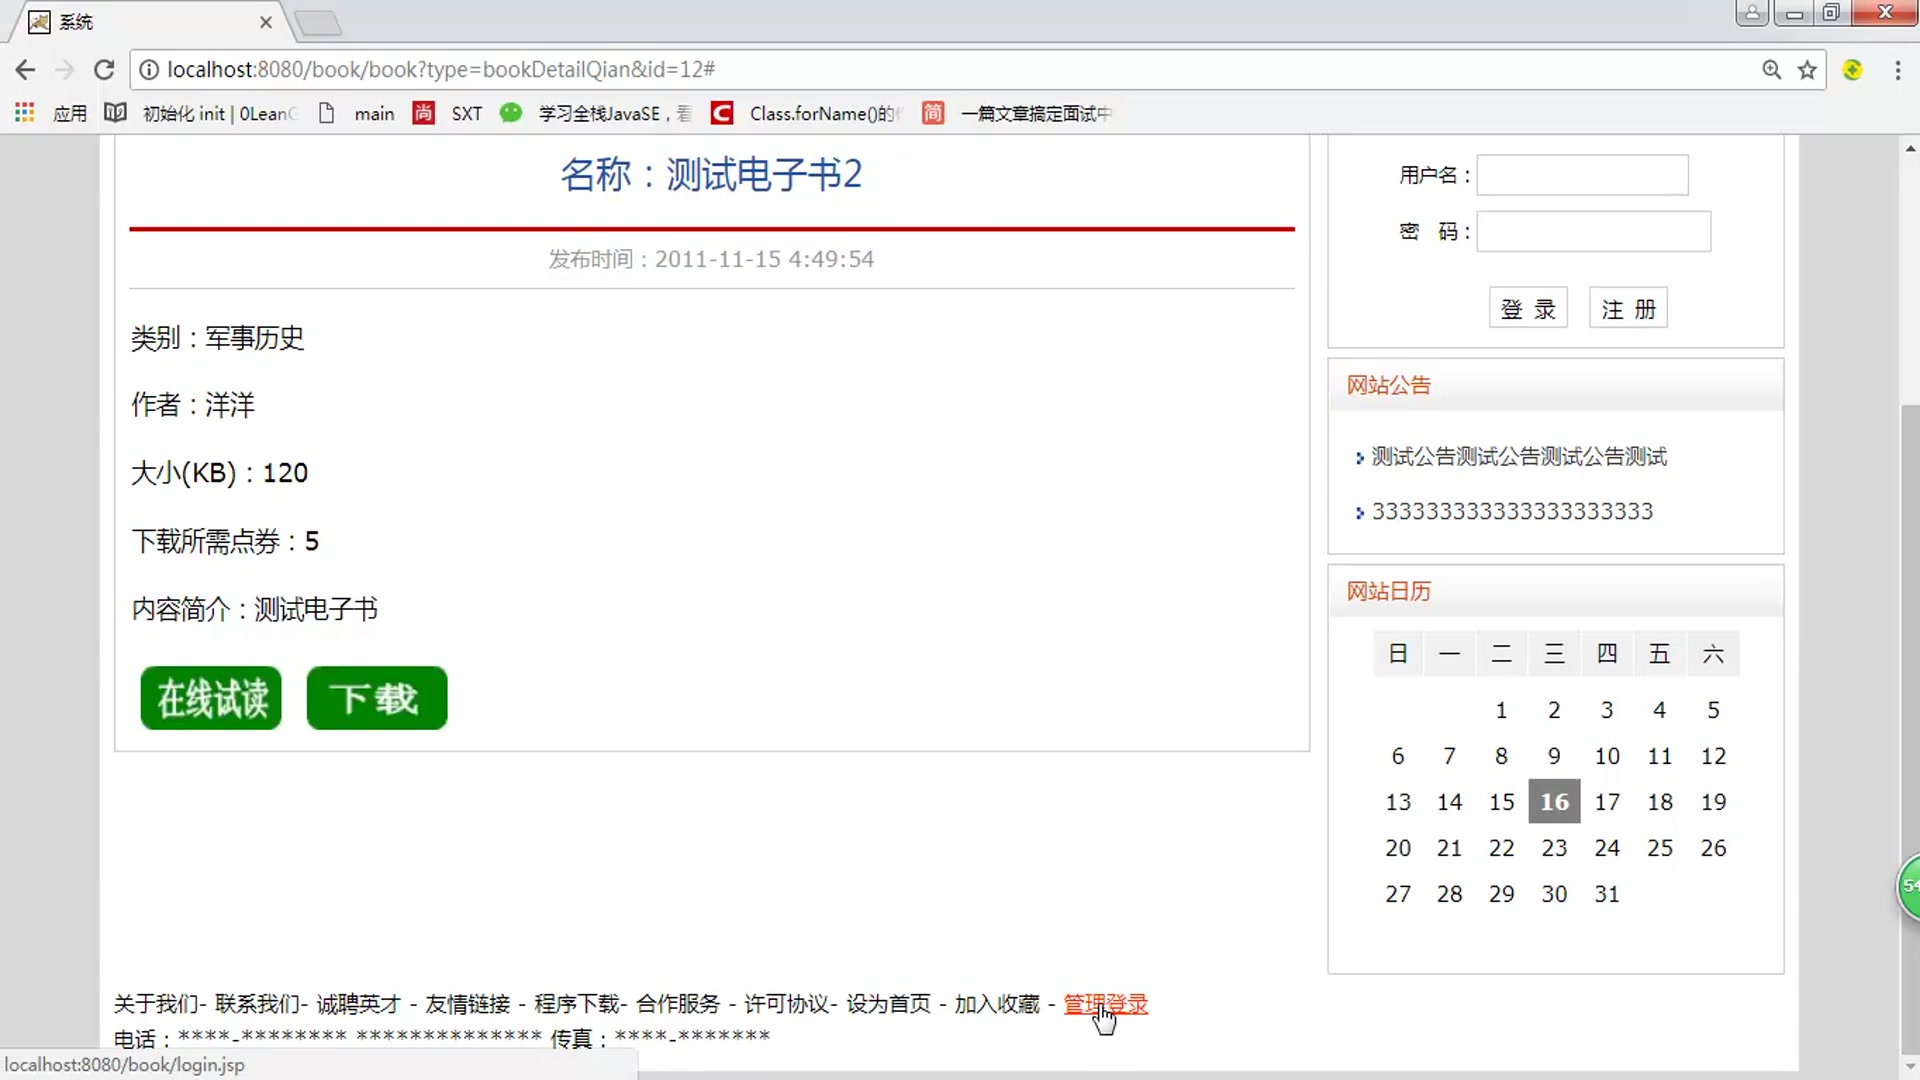
Task: Click the 登录 login button
Action: click(1528, 308)
